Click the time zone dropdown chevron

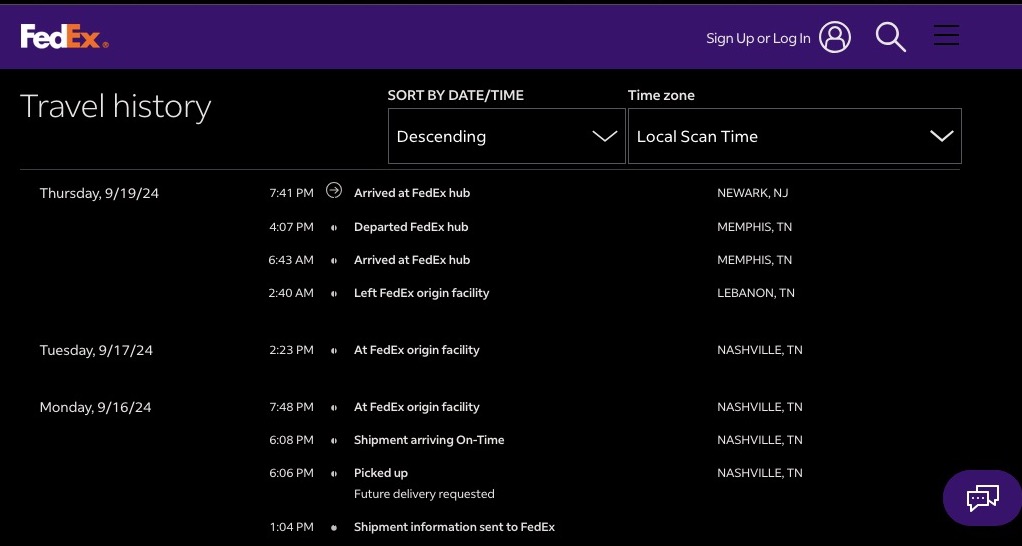[x=941, y=136]
